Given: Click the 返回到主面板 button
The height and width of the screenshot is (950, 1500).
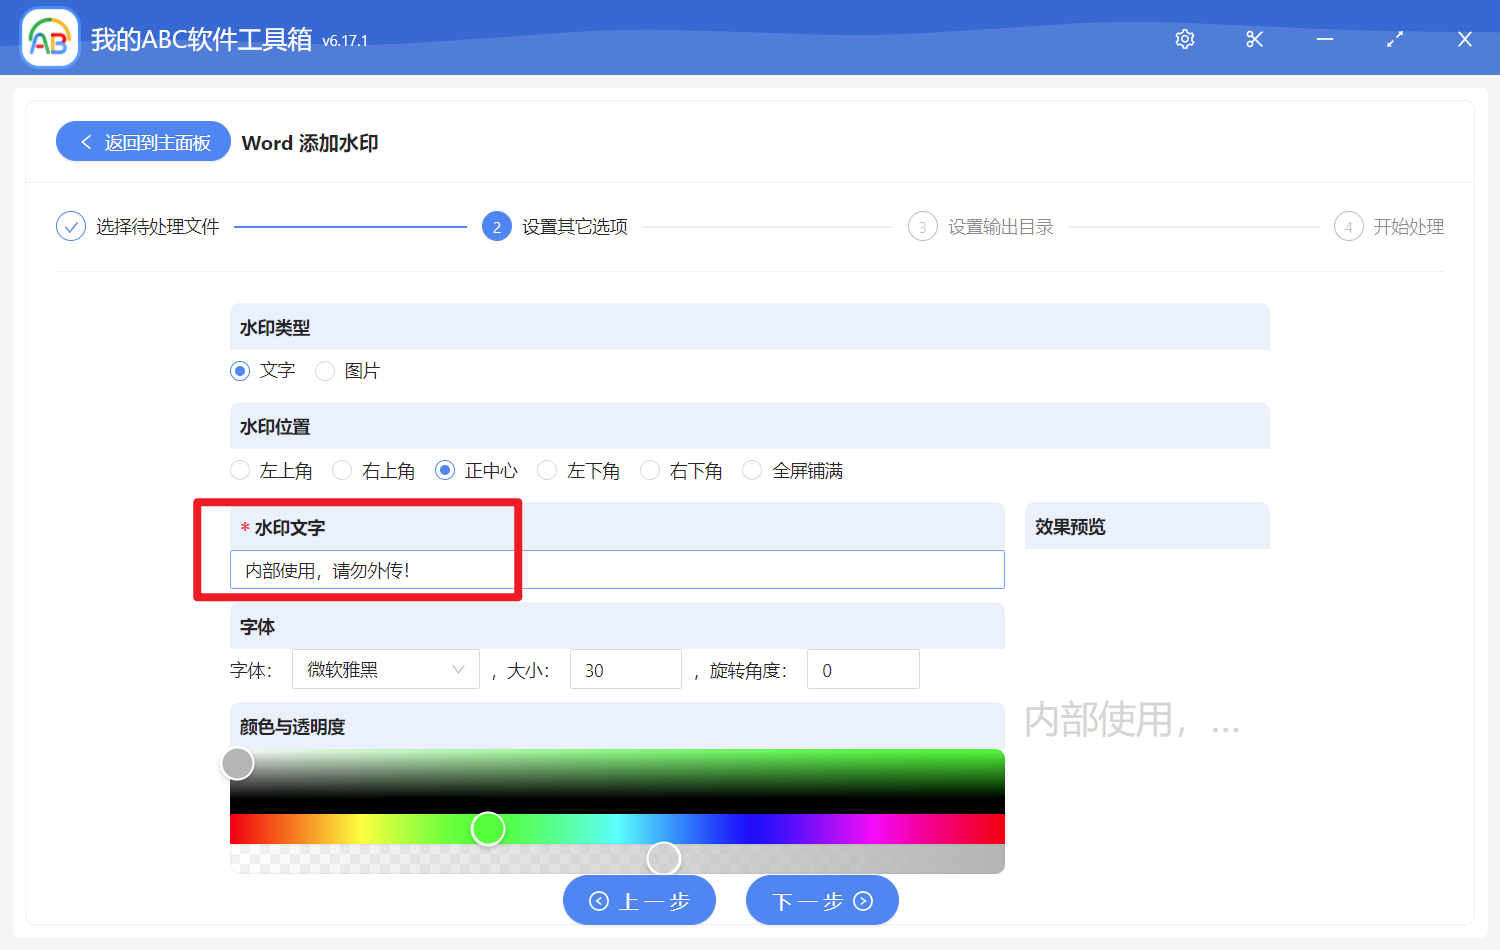Looking at the screenshot, I should pos(142,141).
